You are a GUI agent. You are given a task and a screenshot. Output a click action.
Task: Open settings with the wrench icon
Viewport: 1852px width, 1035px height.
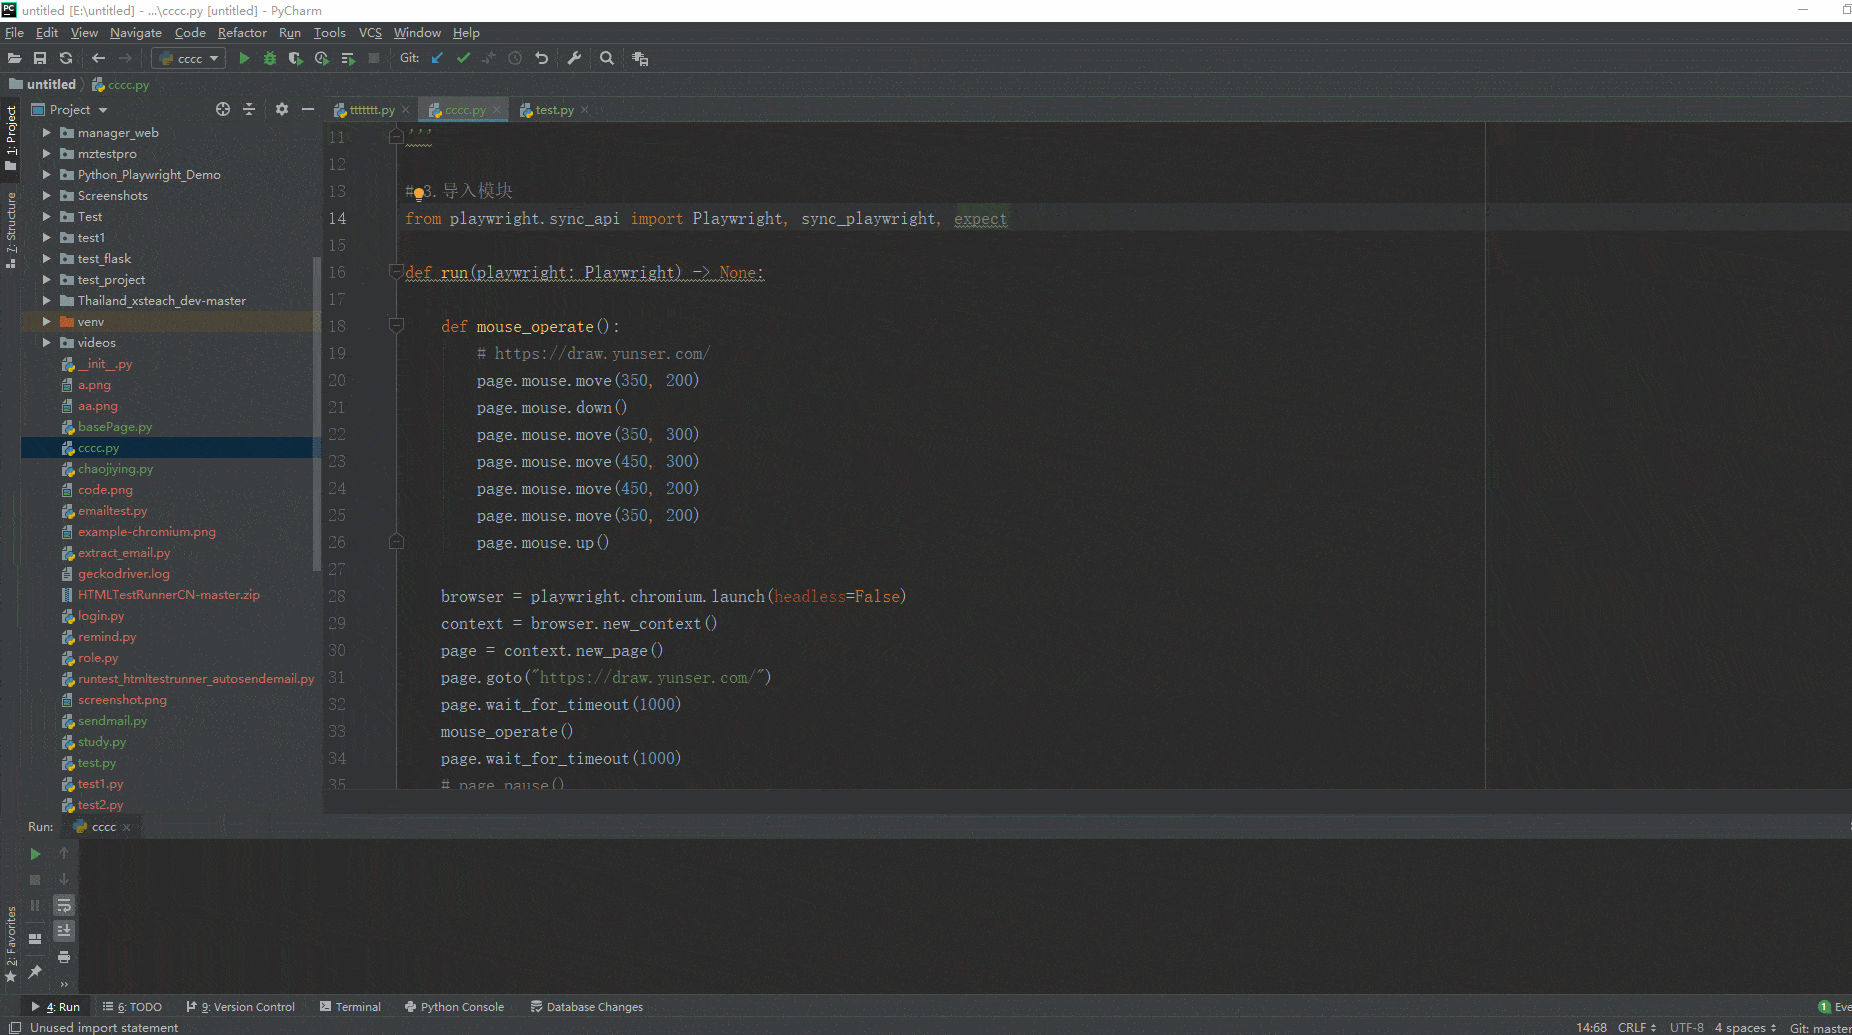point(574,59)
